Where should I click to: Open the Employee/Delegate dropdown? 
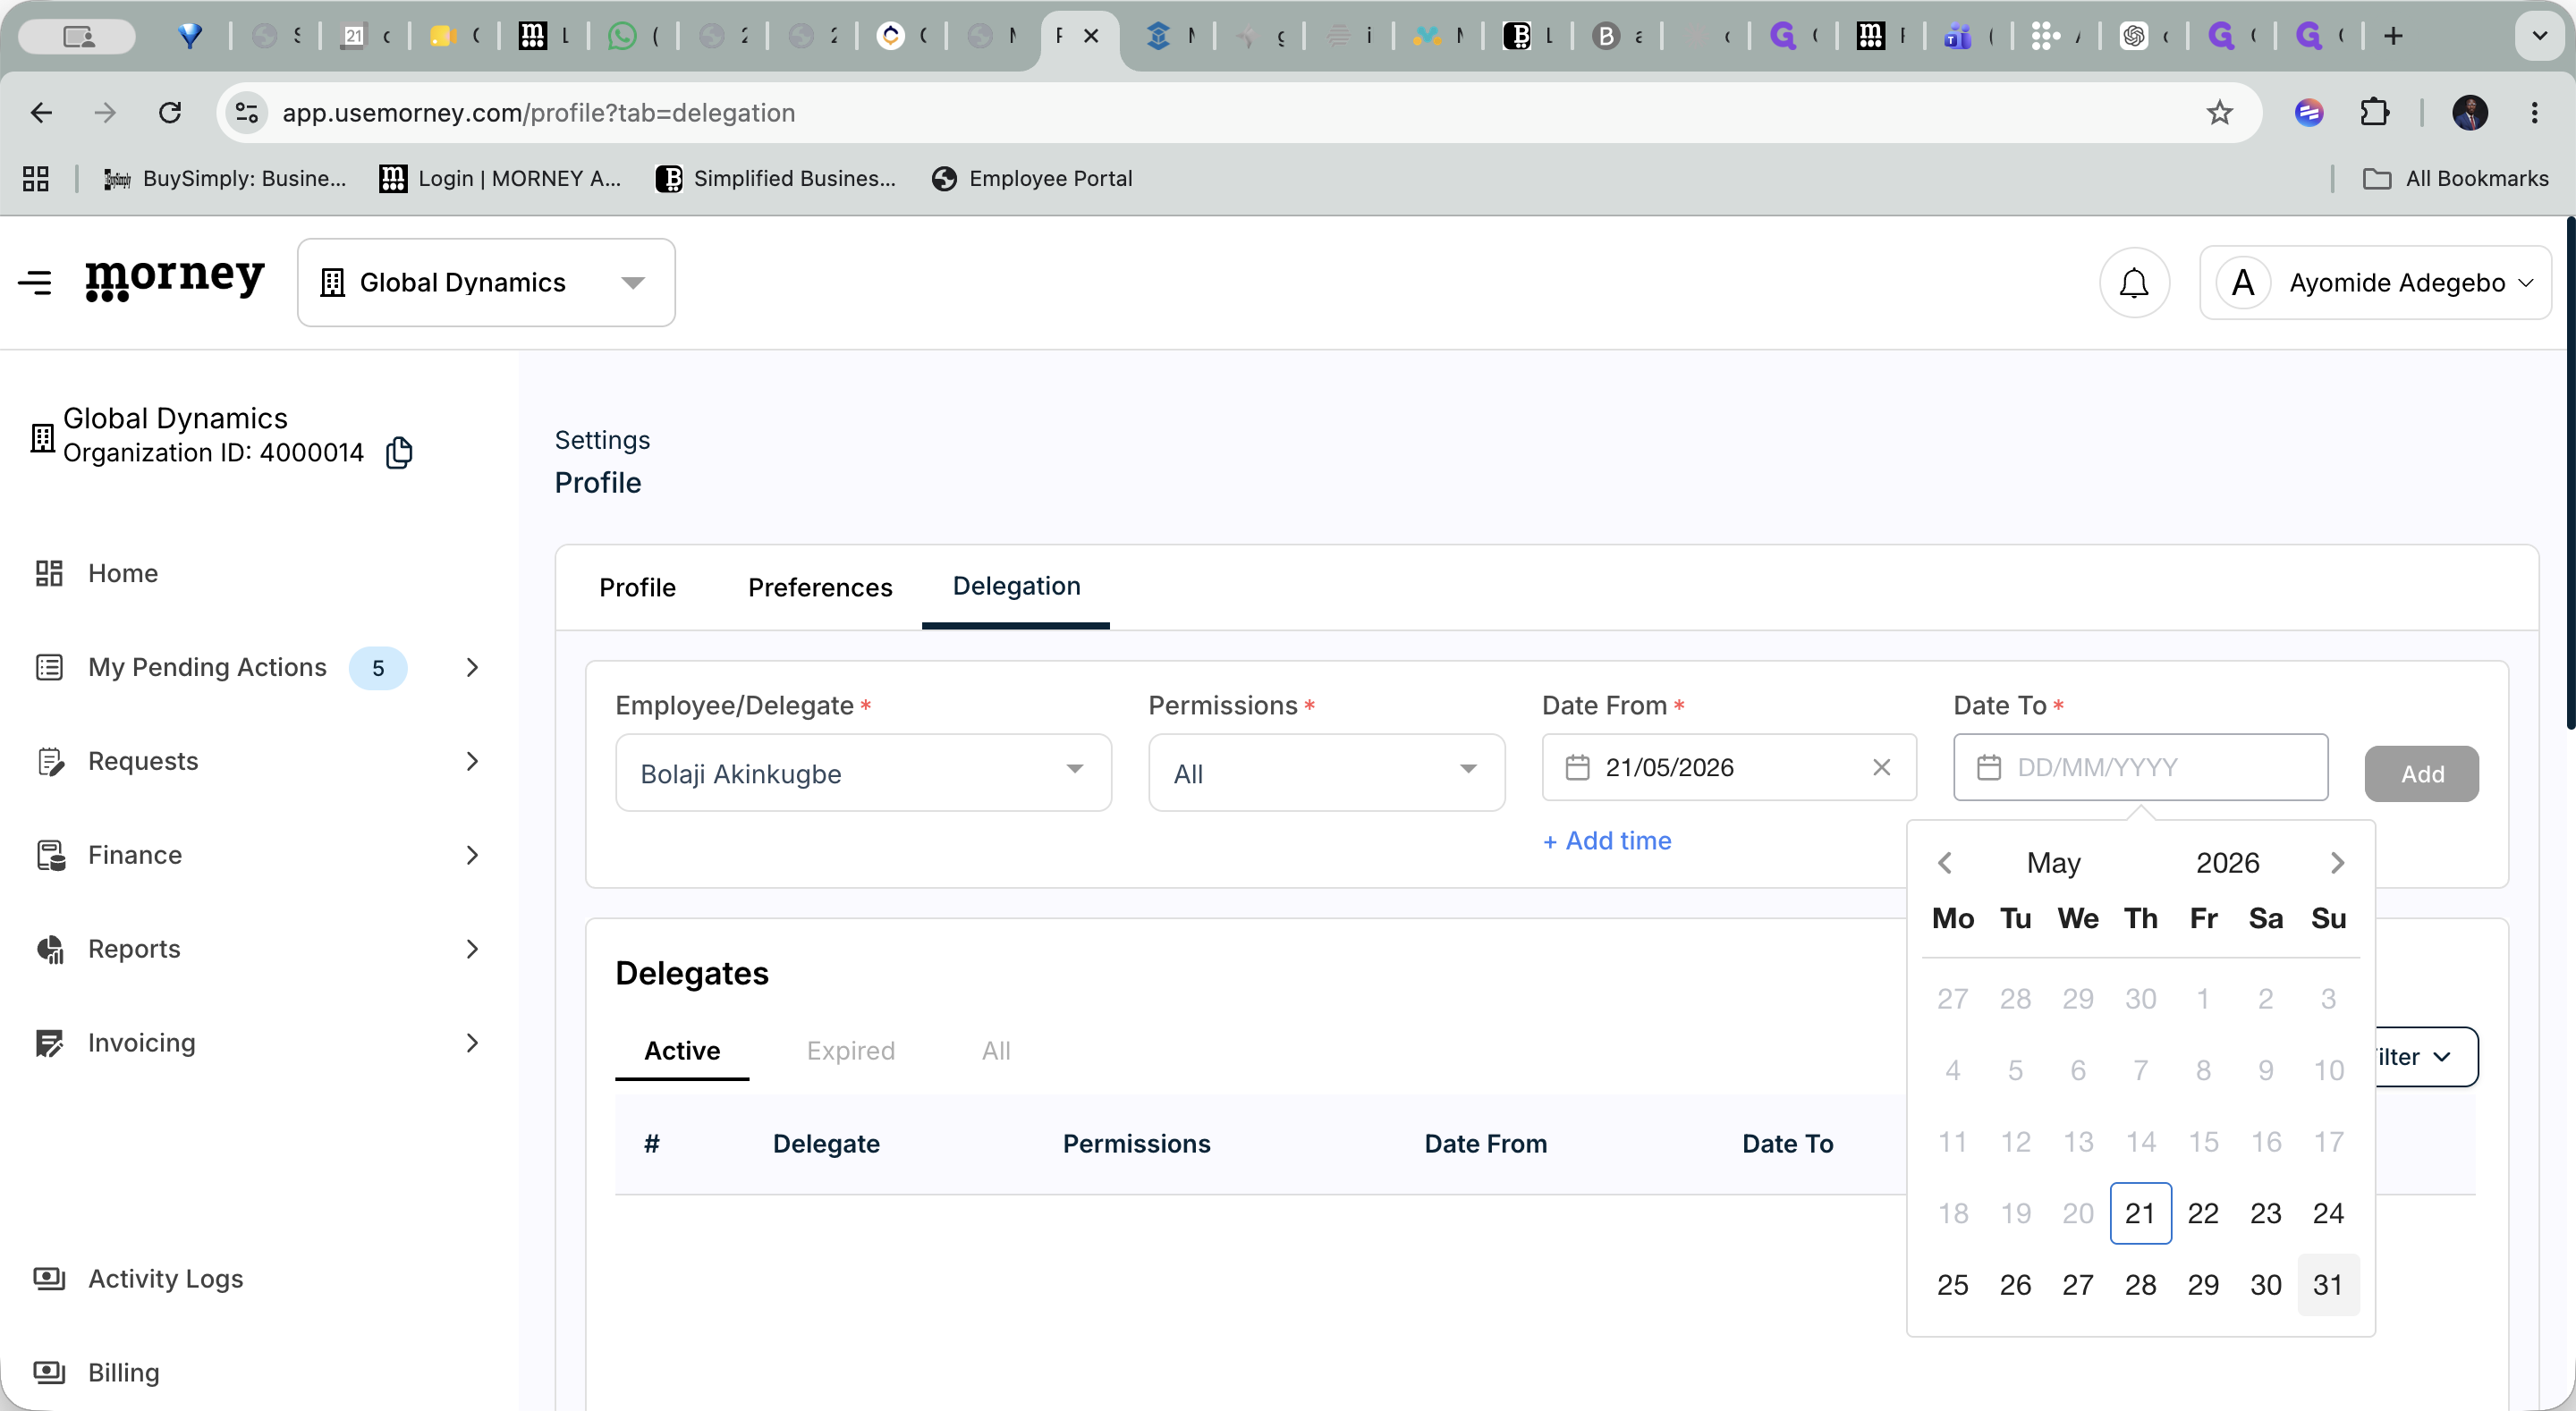[863, 773]
